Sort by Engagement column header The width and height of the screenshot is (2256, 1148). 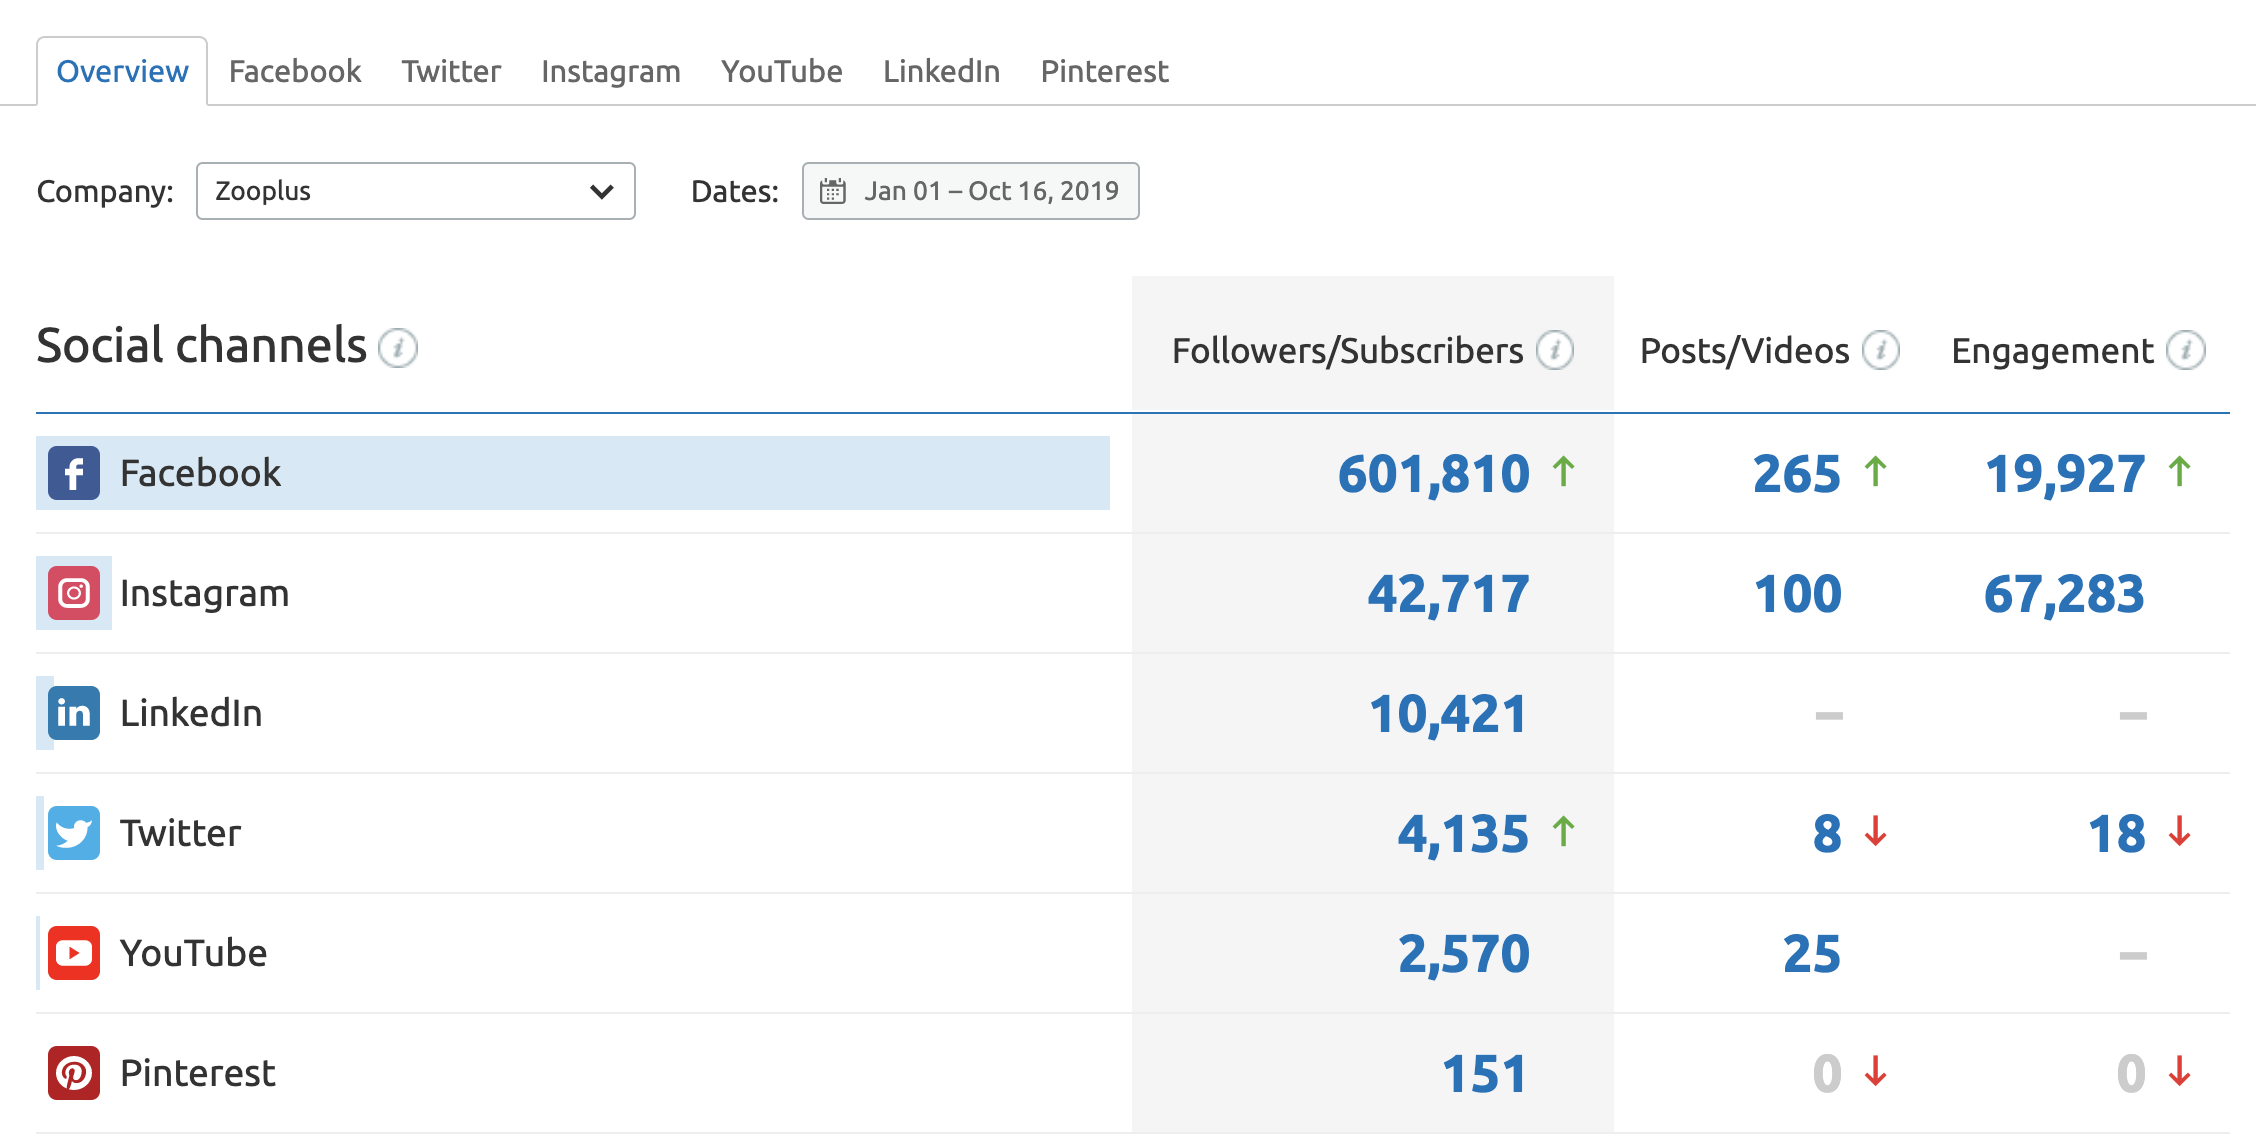coord(2052,351)
